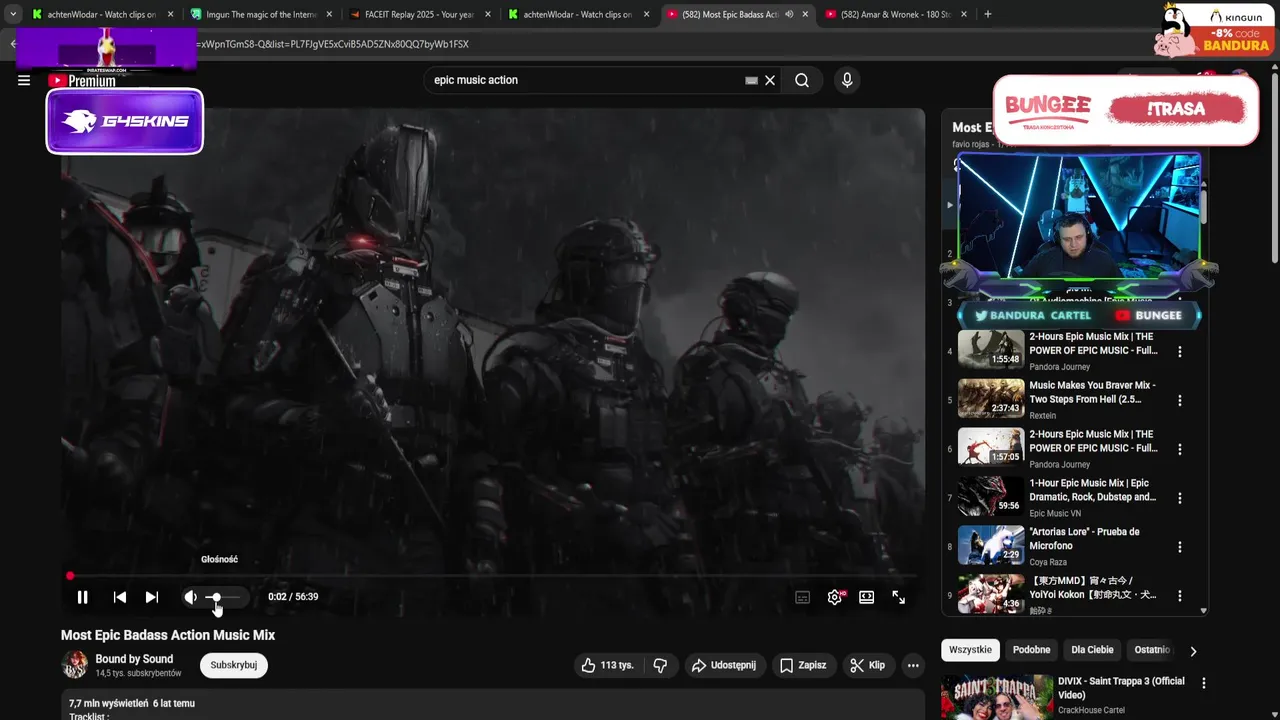Select the Ostatnio filter chip
1280x720 pixels.
coord(1151,650)
